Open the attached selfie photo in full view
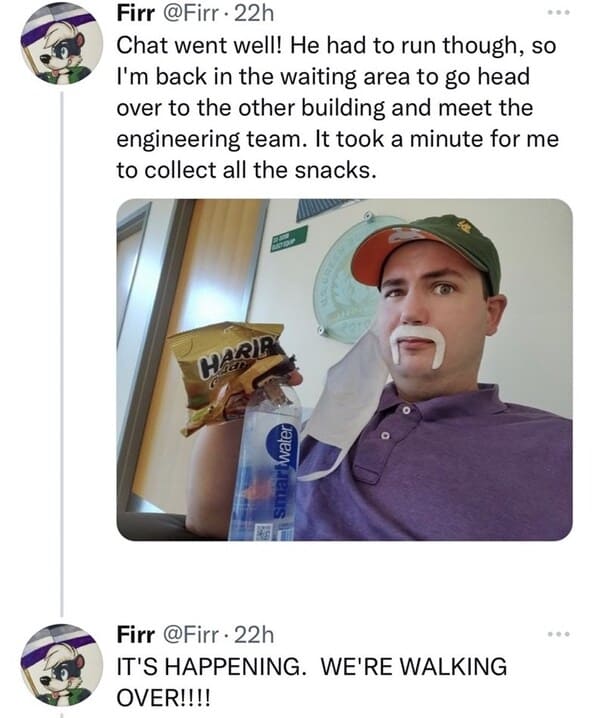 click(x=344, y=370)
